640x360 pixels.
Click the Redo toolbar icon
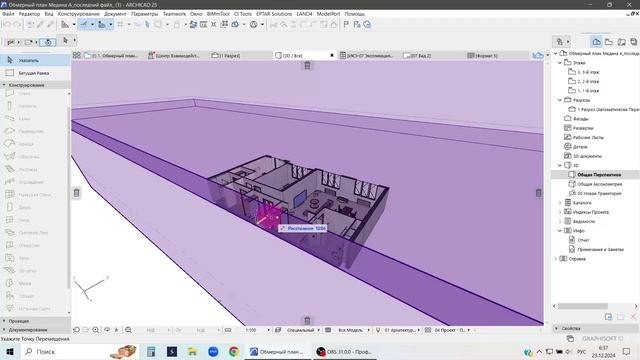point(17,24)
